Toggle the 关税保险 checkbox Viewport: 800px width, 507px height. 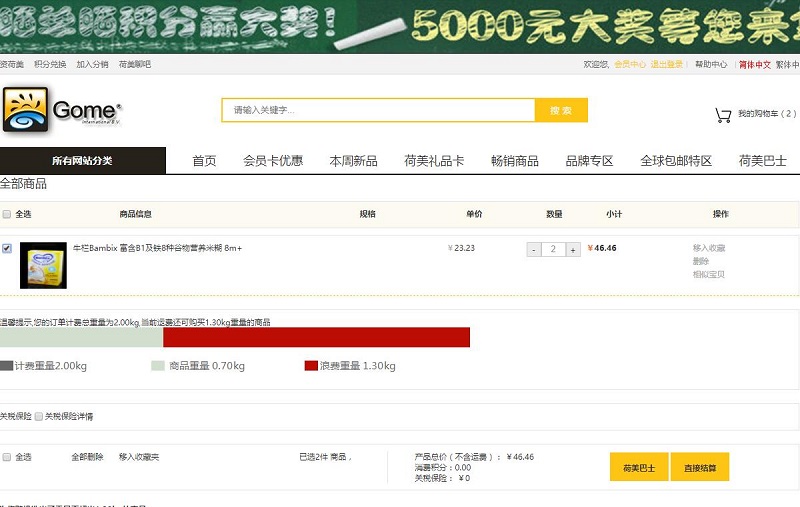(39, 417)
